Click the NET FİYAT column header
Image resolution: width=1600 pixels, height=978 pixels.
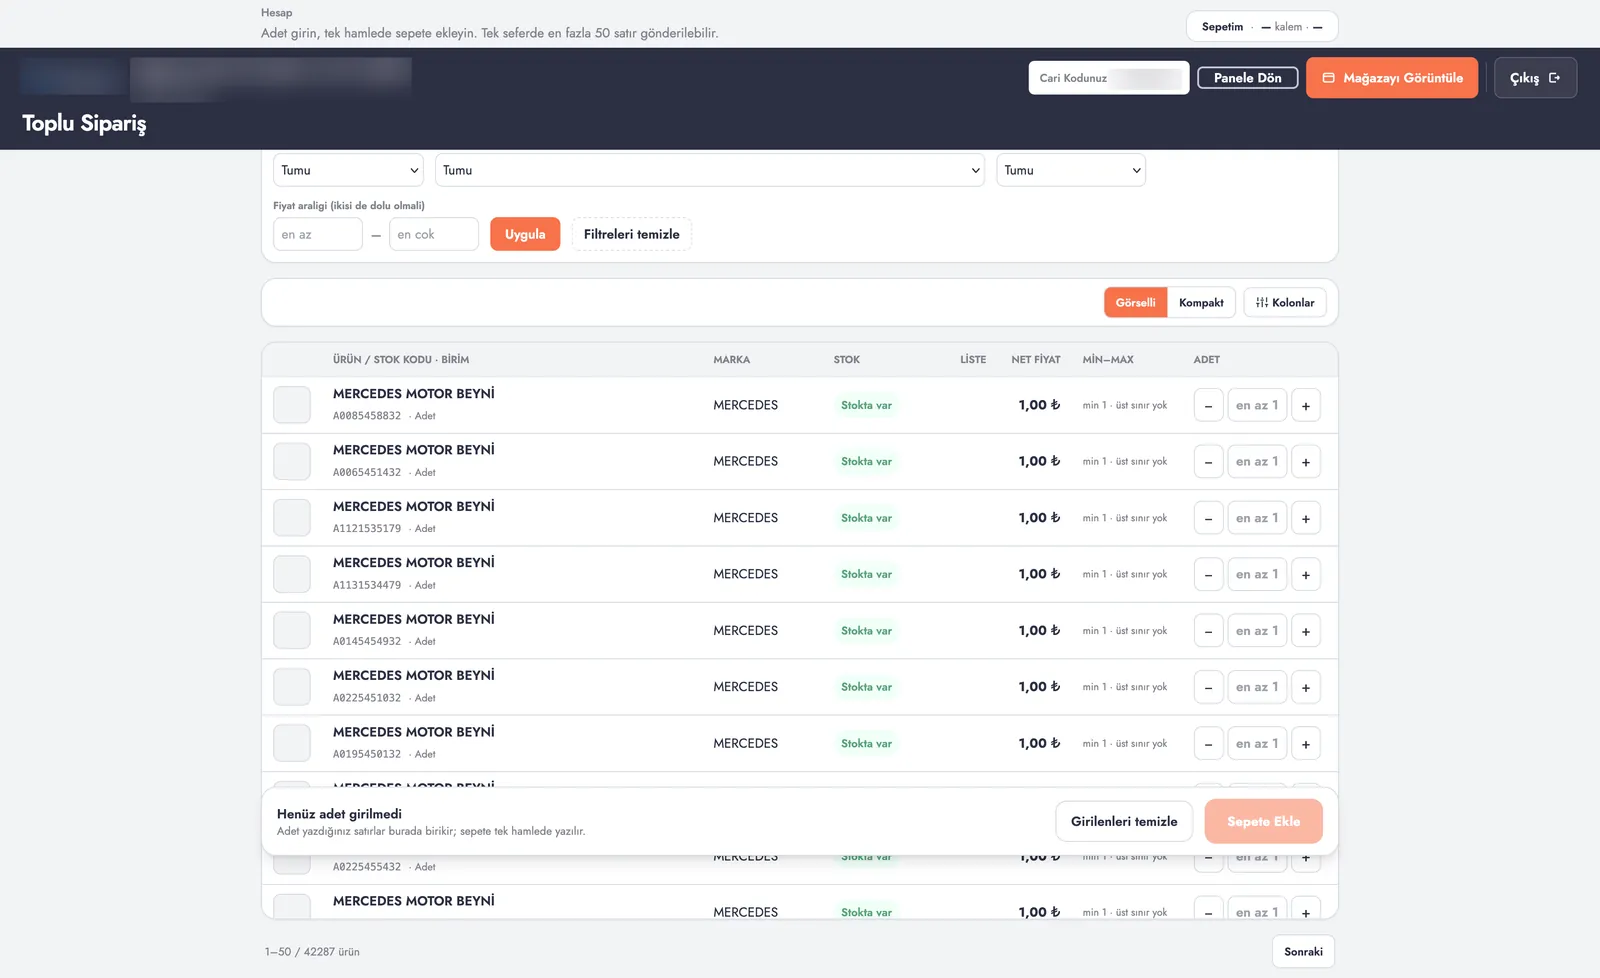pos(1035,360)
